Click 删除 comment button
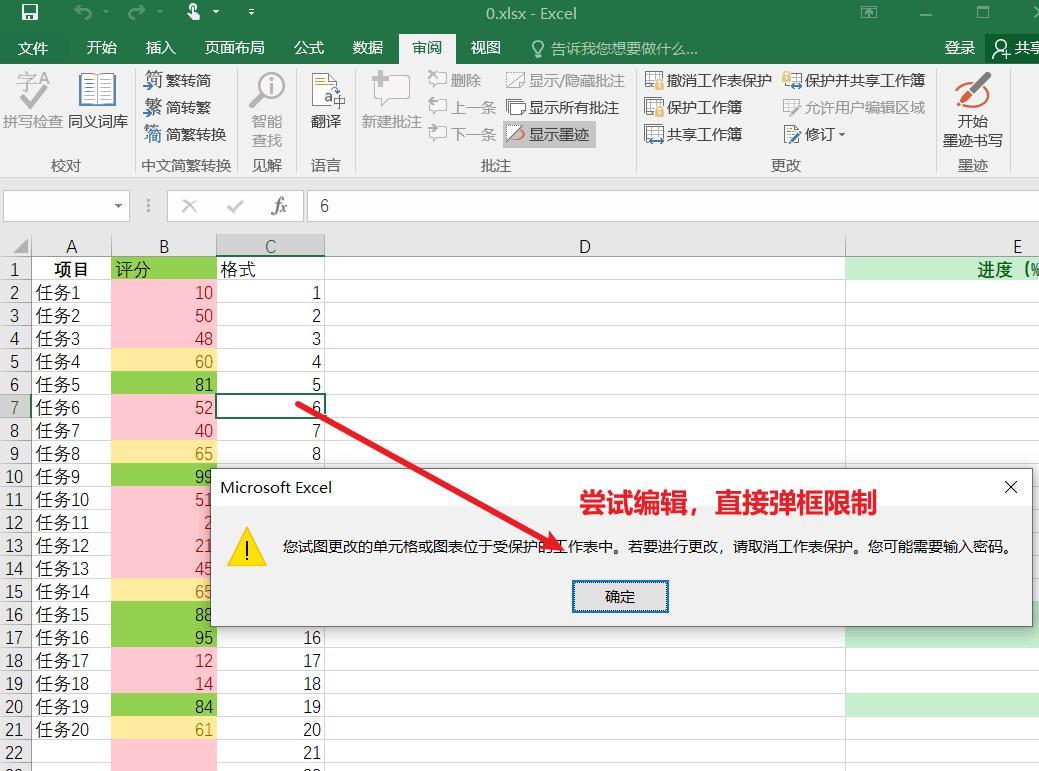 [x=455, y=80]
